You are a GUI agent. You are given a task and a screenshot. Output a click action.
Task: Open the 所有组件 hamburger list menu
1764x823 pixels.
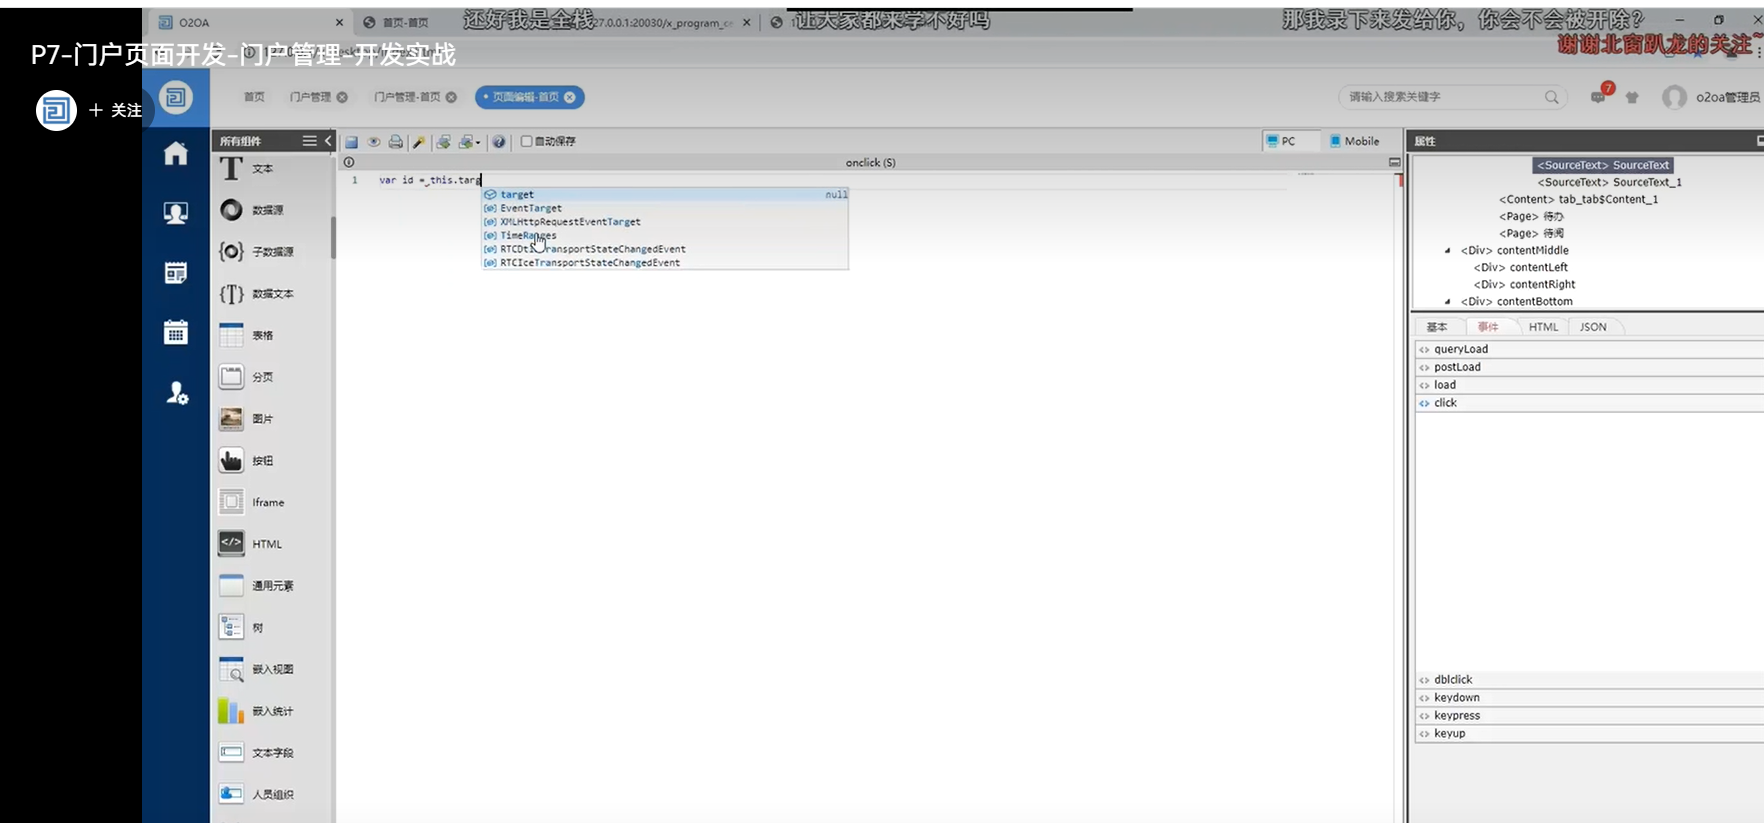(310, 141)
